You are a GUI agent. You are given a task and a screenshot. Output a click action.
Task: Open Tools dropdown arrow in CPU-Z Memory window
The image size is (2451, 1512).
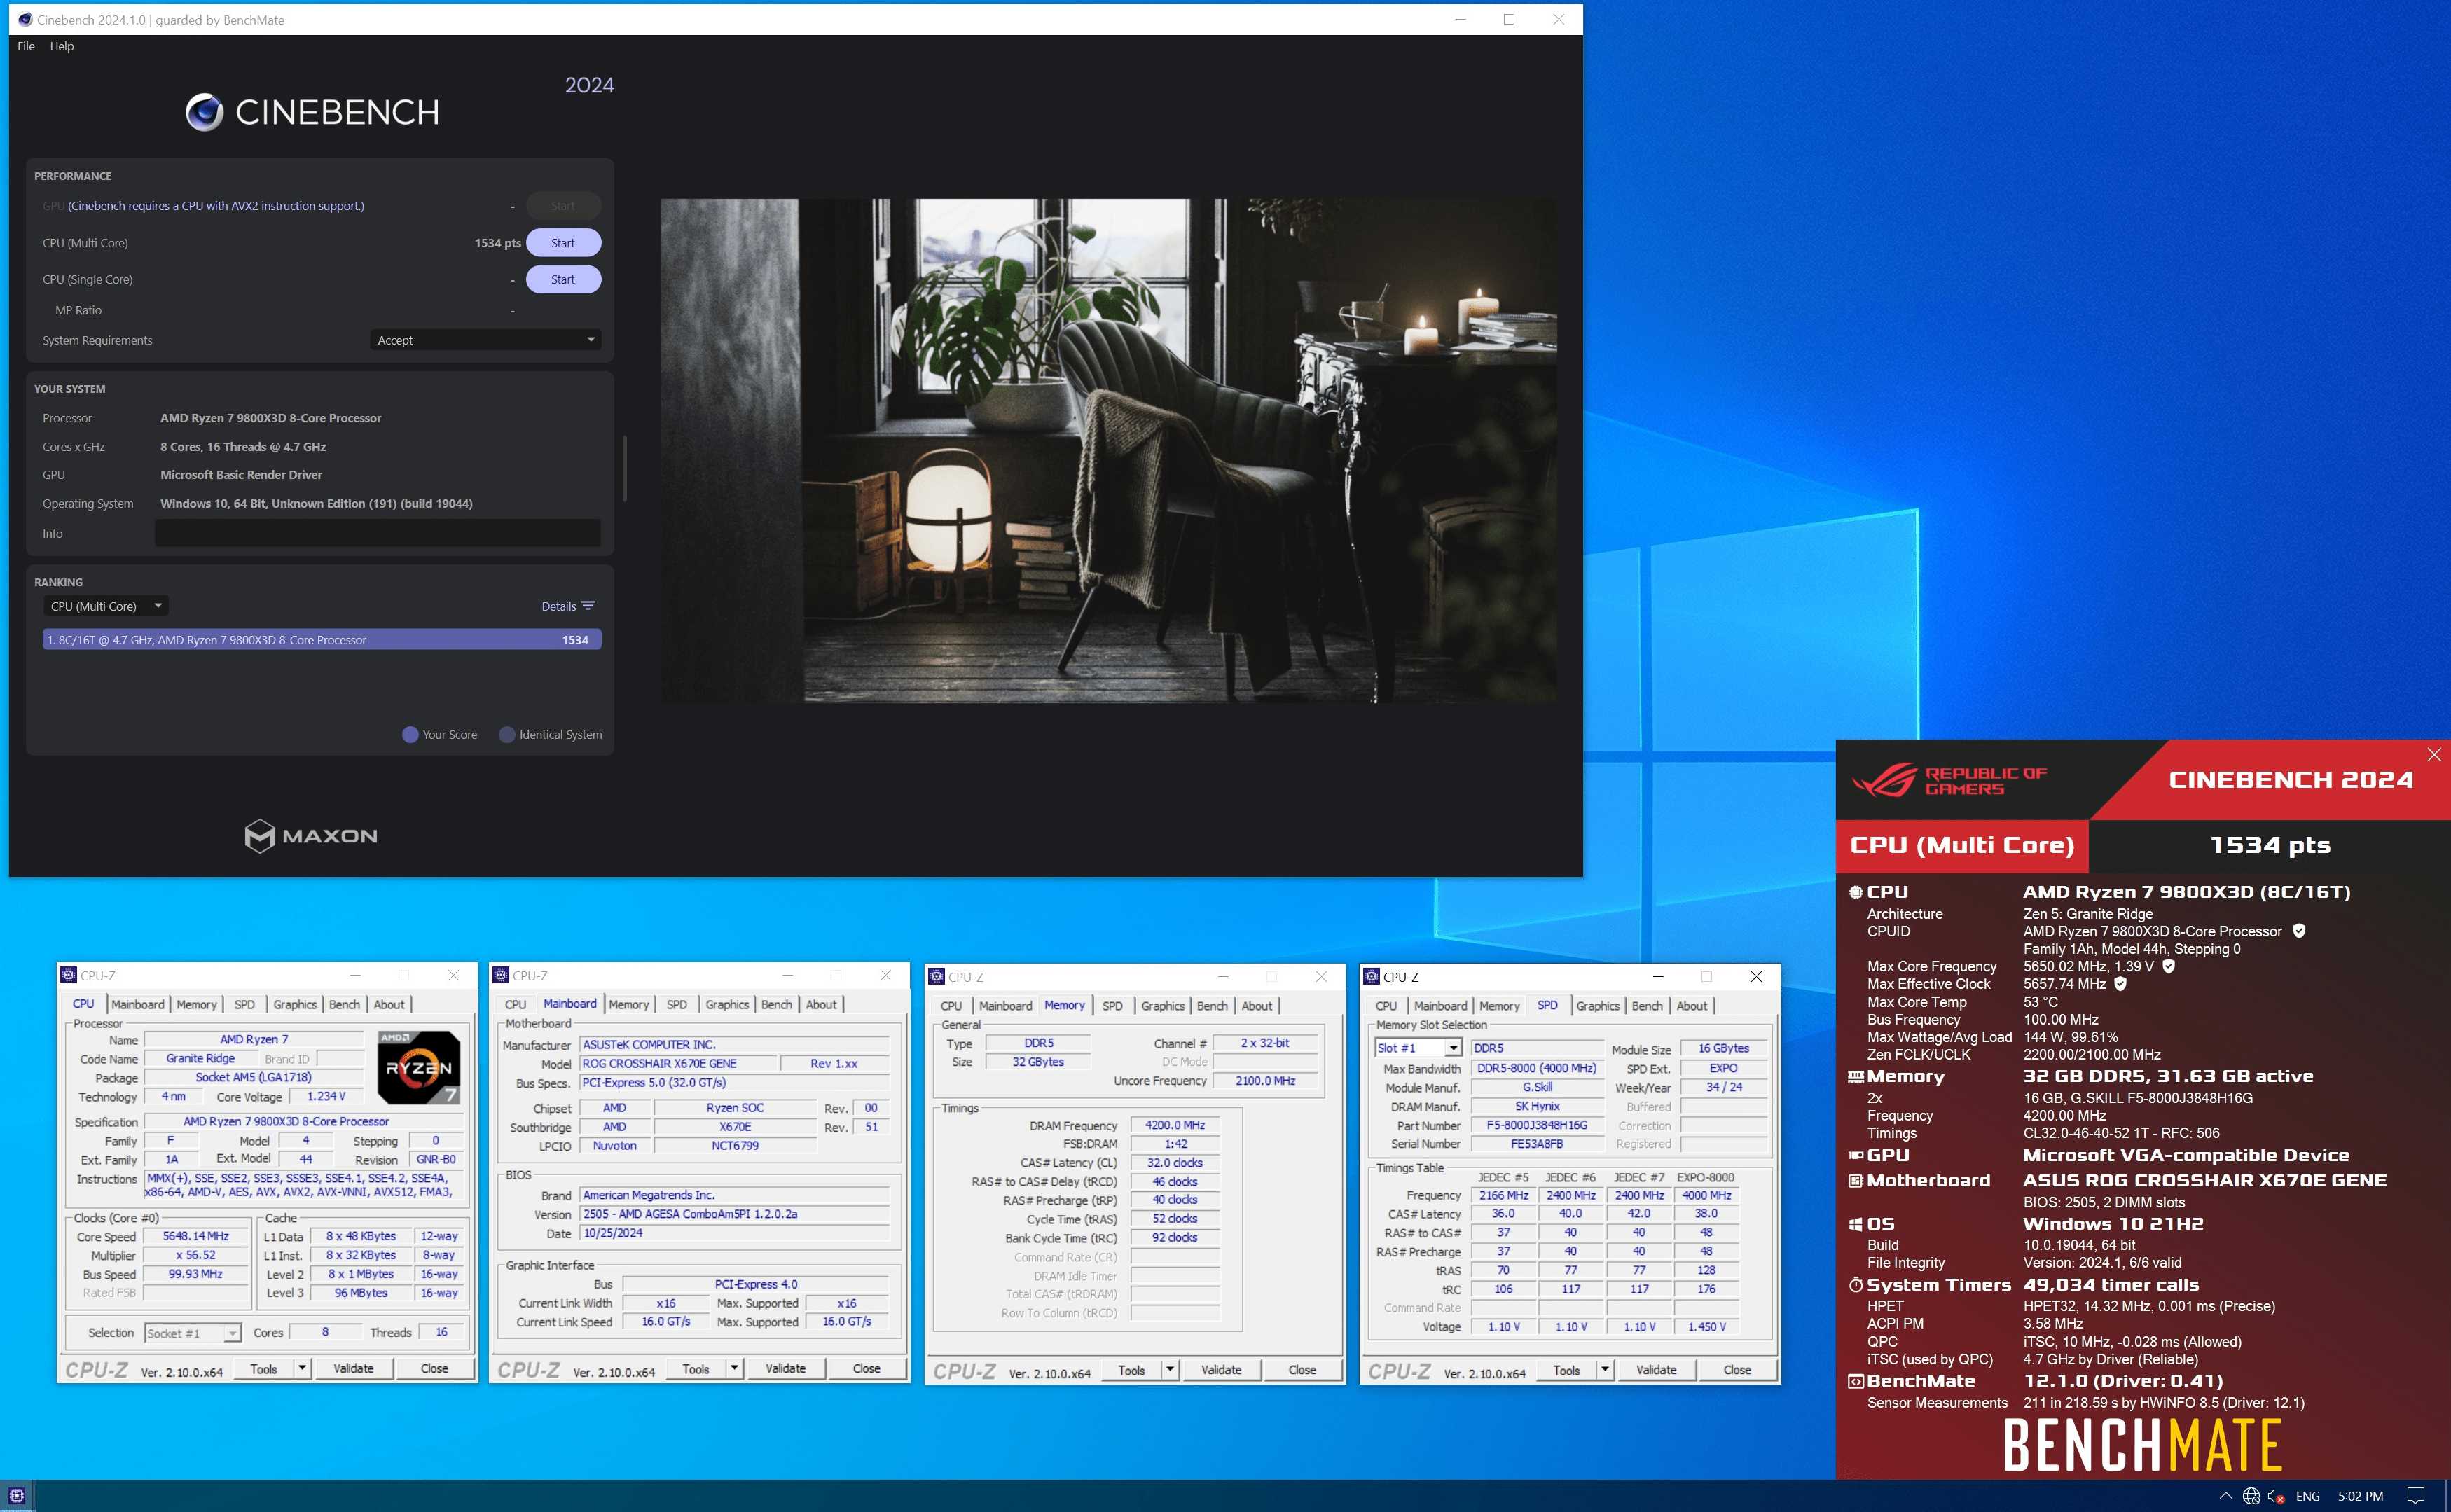(x=1170, y=1370)
